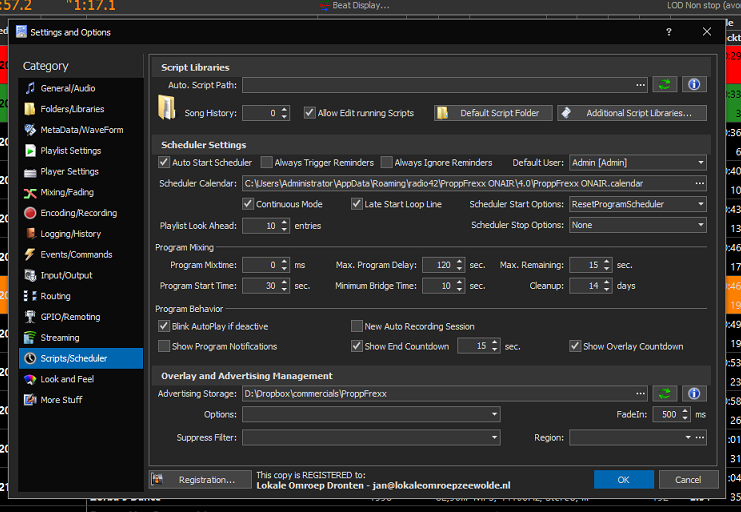Open Region dropdown arrow

pyautogui.click(x=688, y=438)
